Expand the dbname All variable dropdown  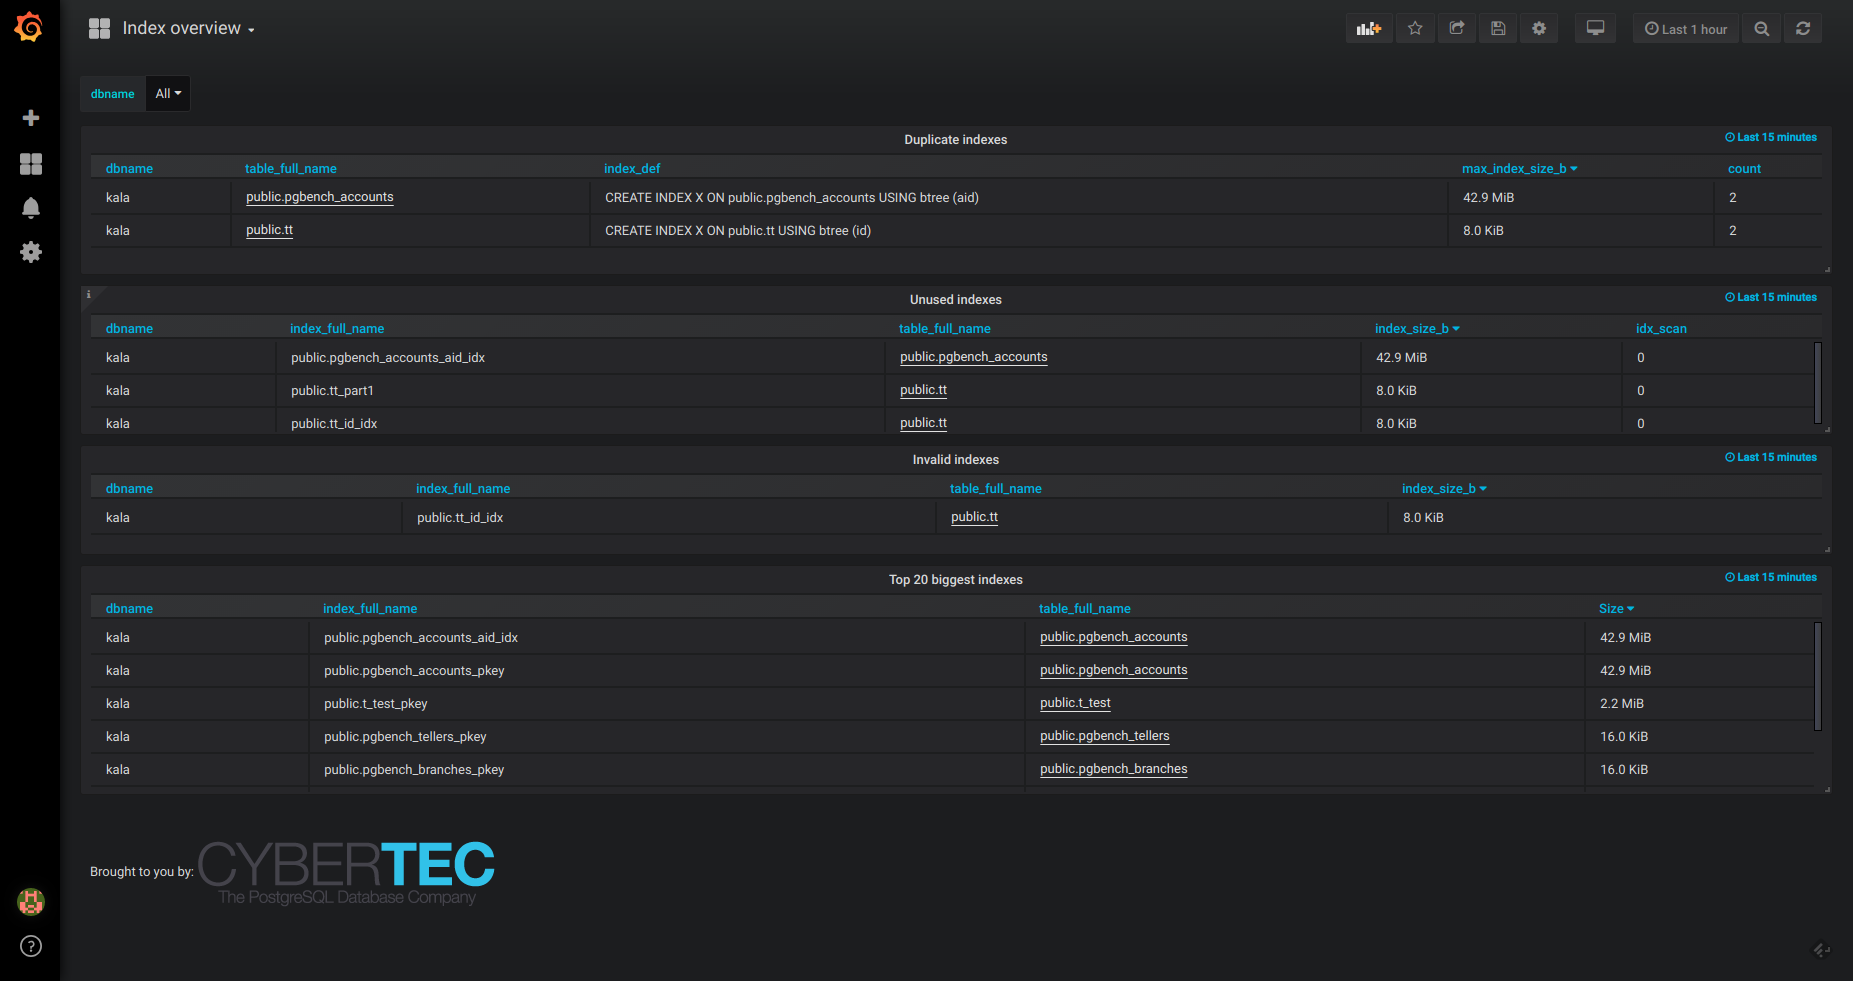click(168, 94)
